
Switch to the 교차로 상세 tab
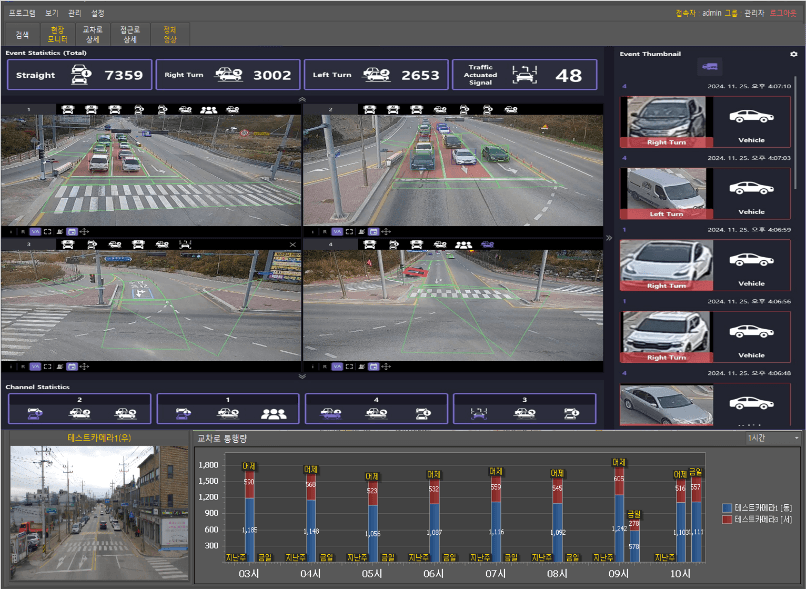coord(93,34)
